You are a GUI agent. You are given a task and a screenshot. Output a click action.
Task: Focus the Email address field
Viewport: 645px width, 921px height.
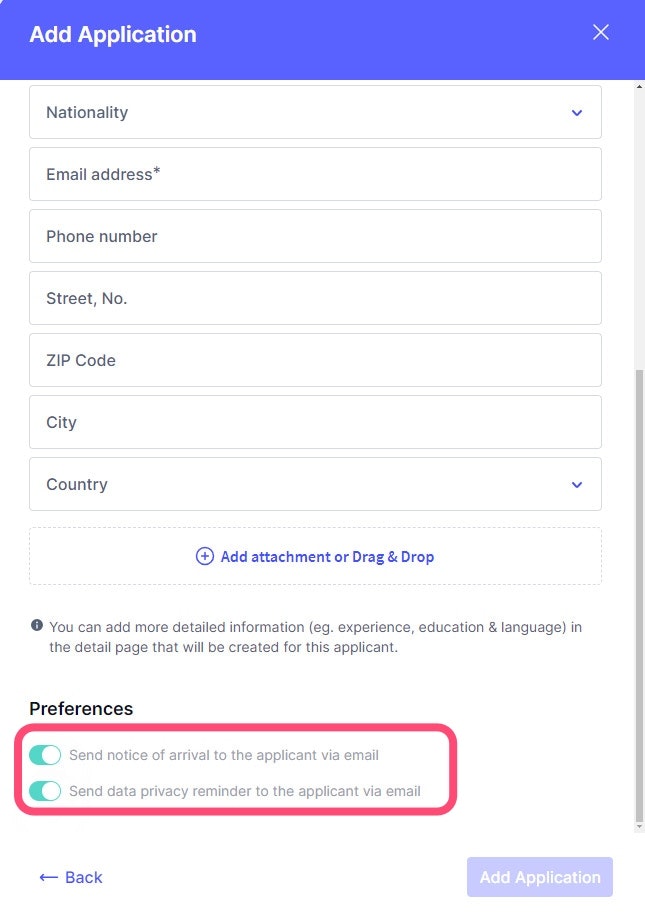click(315, 174)
